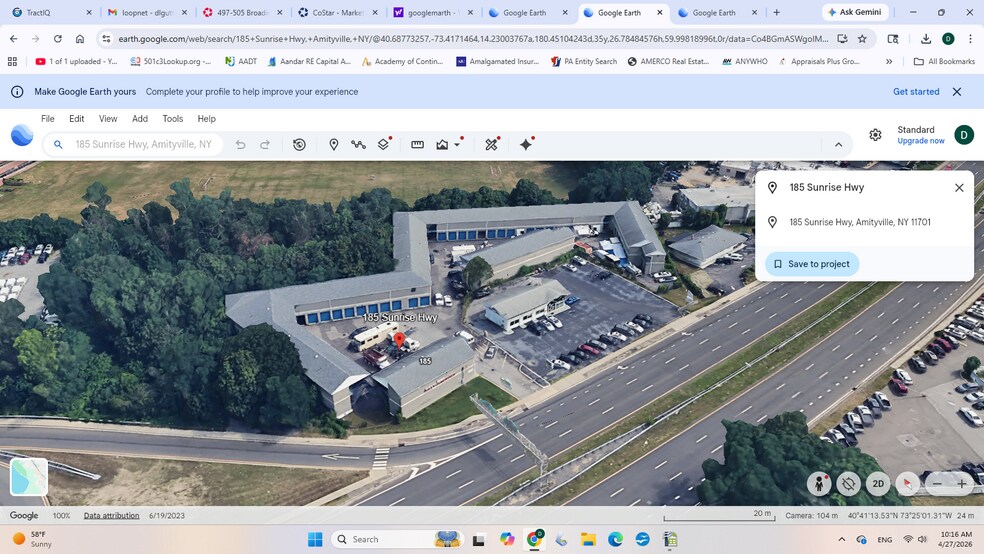The image size is (984, 554).
Task: Open the Add menu
Action: [x=140, y=119]
